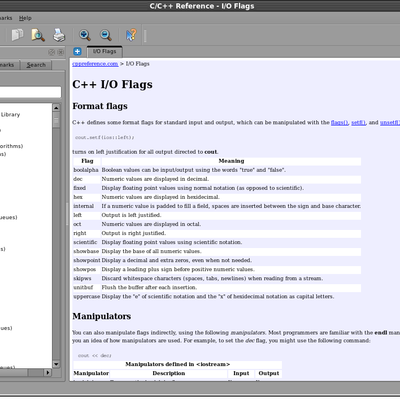
Task: Click sidebar scrollbar up arrow
Action: coord(56,108)
